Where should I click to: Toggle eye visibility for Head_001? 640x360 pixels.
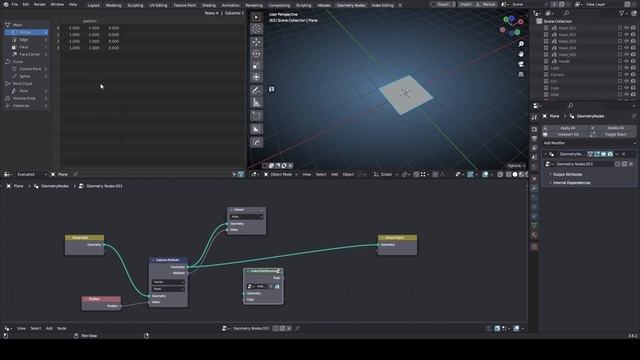click(627, 28)
